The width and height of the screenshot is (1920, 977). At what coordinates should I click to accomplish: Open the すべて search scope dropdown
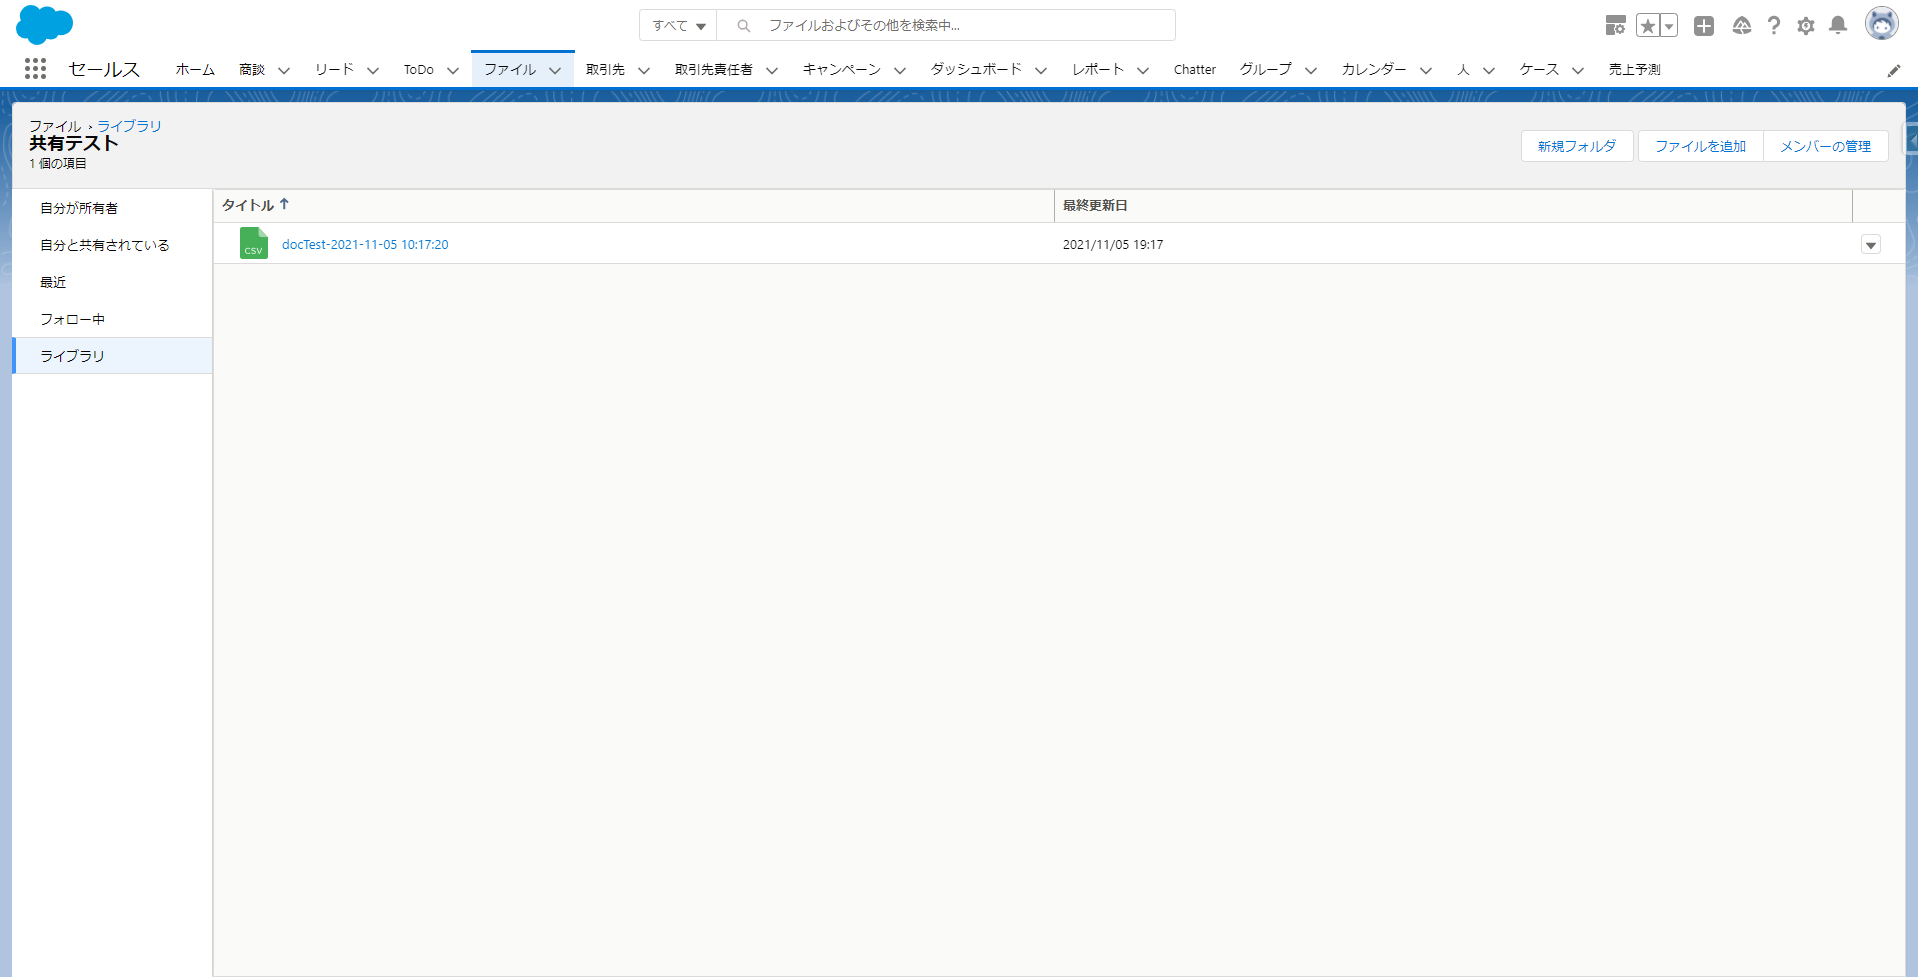(x=677, y=25)
